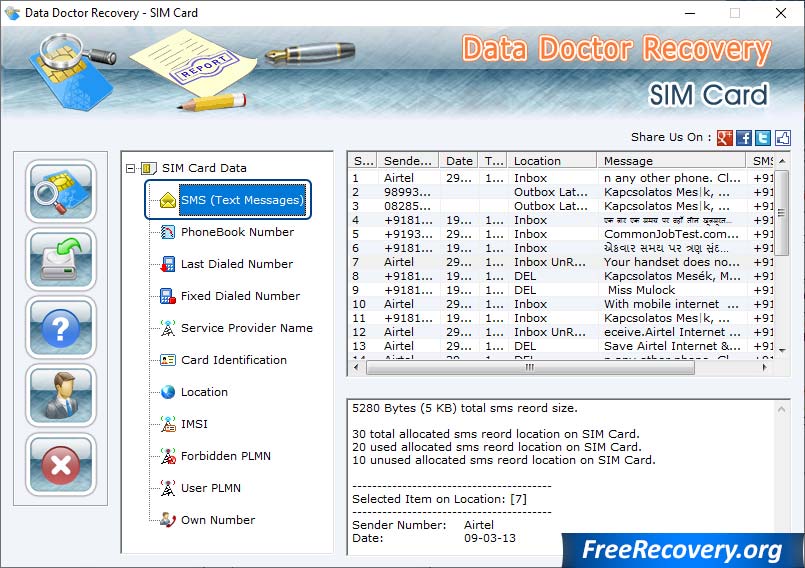Click the SMS table vertical scrollbar thumb
This screenshot has height=568, width=805.
coord(781,213)
